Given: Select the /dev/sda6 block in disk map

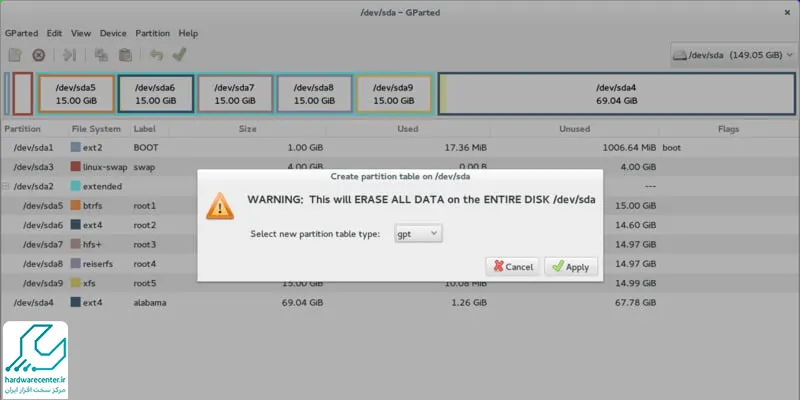Looking at the screenshot, I should click(156, 94).
